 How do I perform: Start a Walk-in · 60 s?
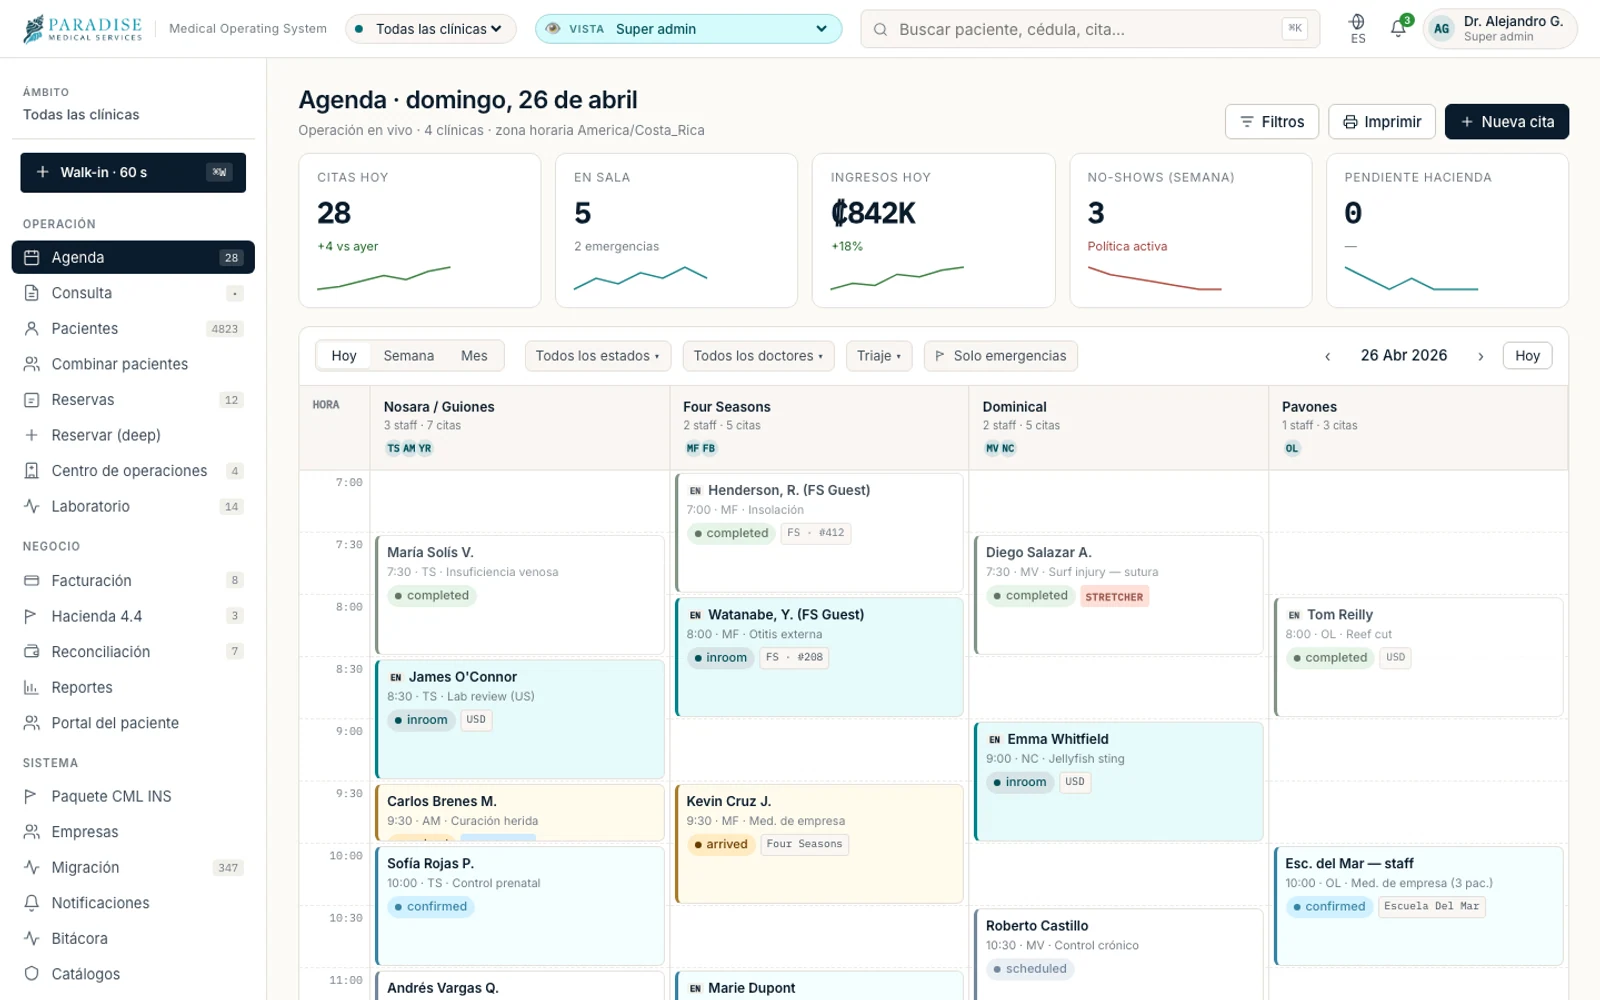[x=133, y=172]
